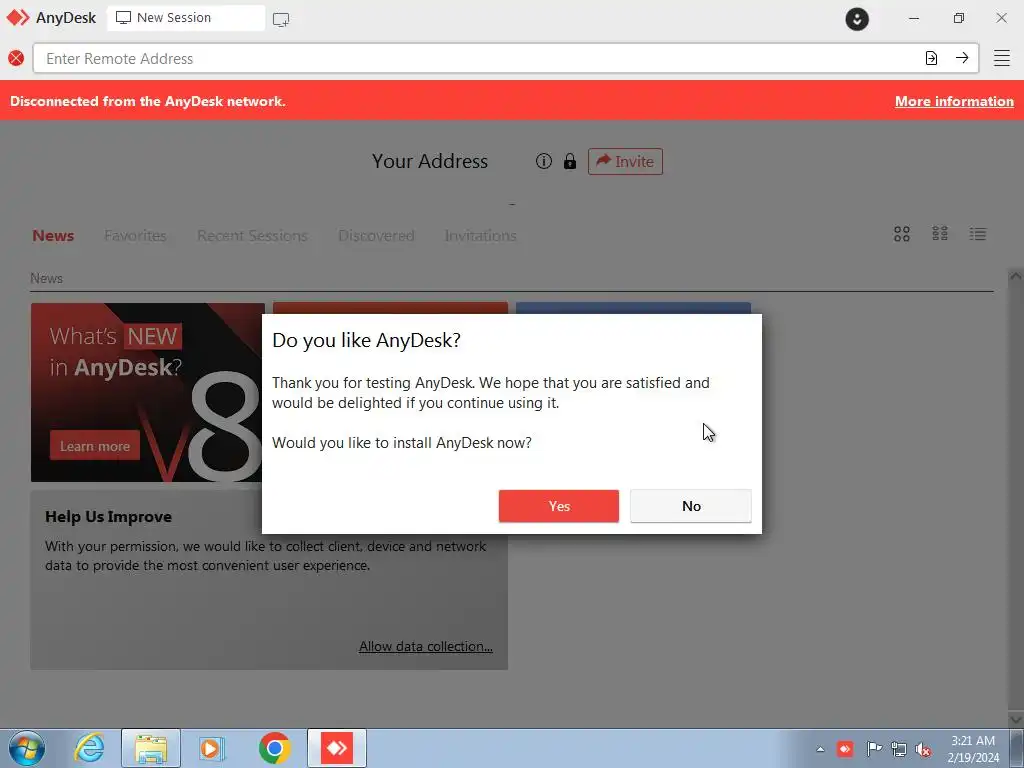
Task: Select the large tiles view
Action: pyautogui.click(x=901, y=234)
